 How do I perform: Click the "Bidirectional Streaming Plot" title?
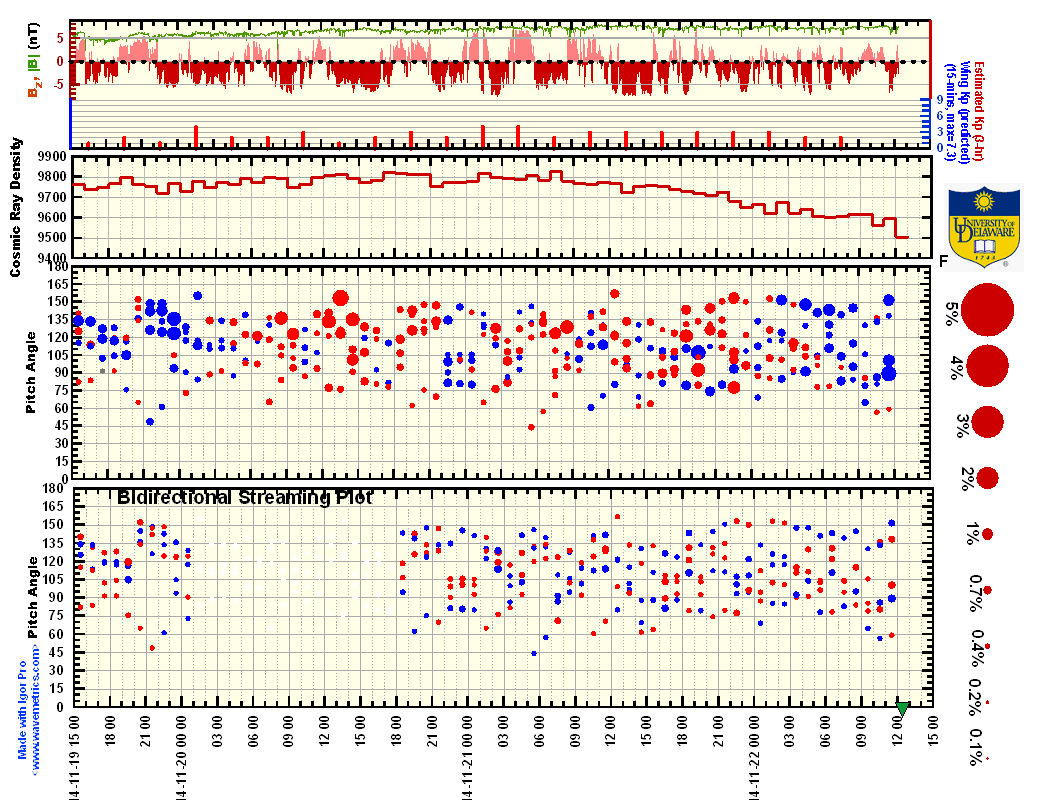click(x=245, y=497)
